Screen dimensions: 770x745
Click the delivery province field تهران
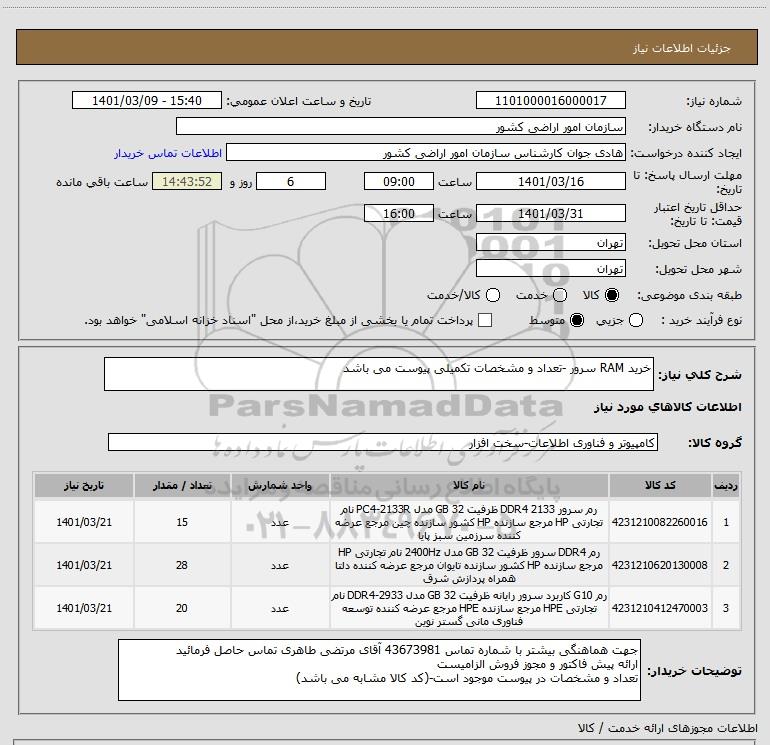click(550, 243)
